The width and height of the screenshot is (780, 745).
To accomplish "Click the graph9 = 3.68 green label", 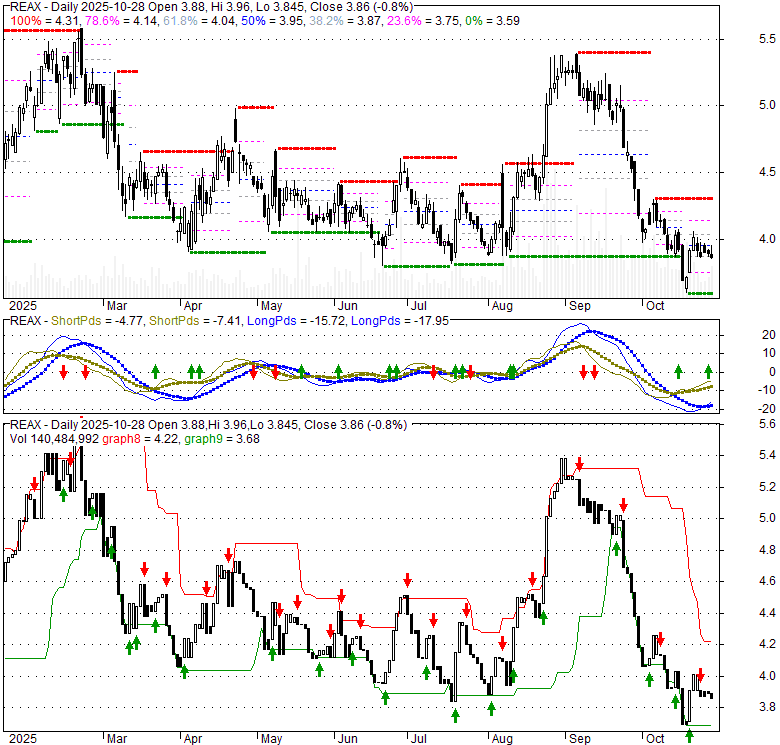I will click(217, 436).
